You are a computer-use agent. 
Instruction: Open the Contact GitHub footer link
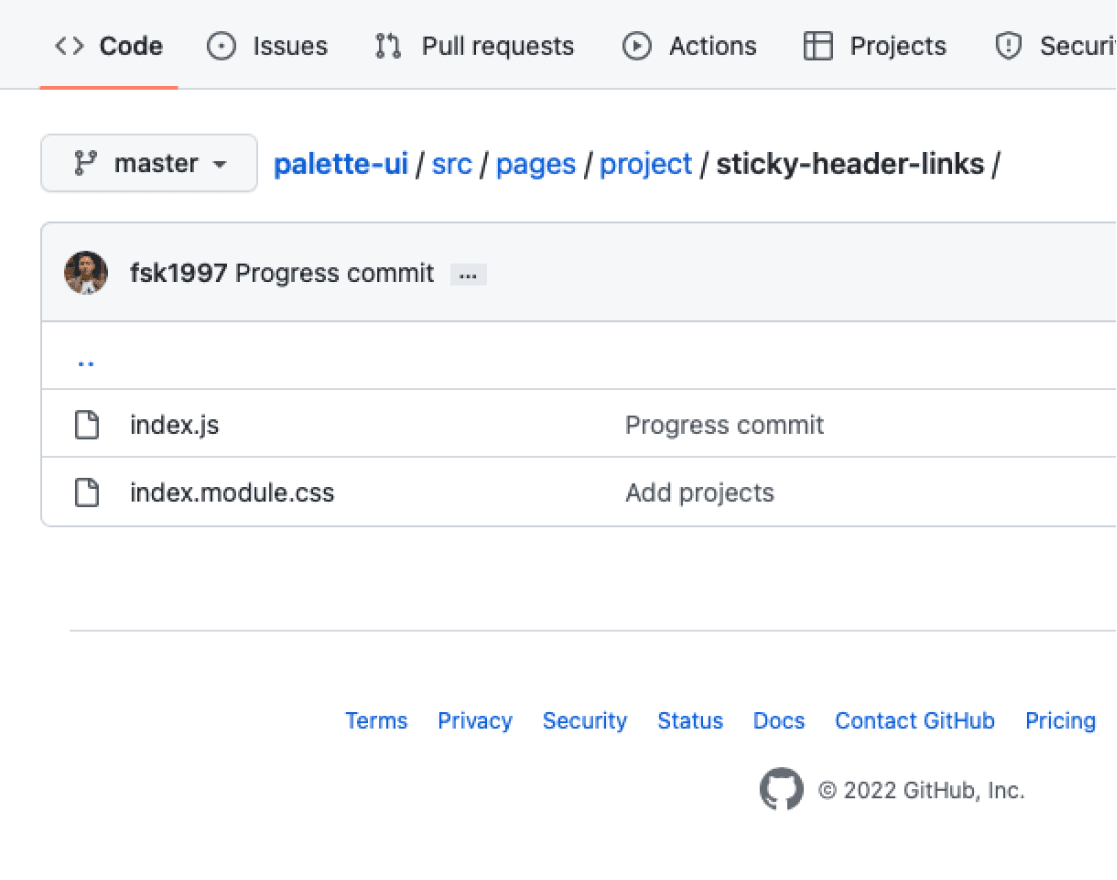pos(915,721)
